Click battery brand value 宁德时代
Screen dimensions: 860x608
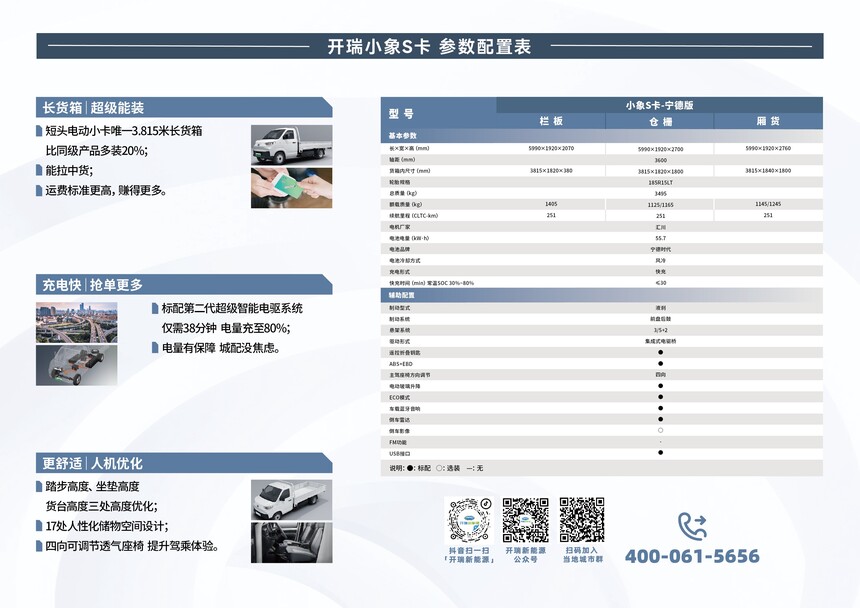pyautogui.click(x=660, y=249)
